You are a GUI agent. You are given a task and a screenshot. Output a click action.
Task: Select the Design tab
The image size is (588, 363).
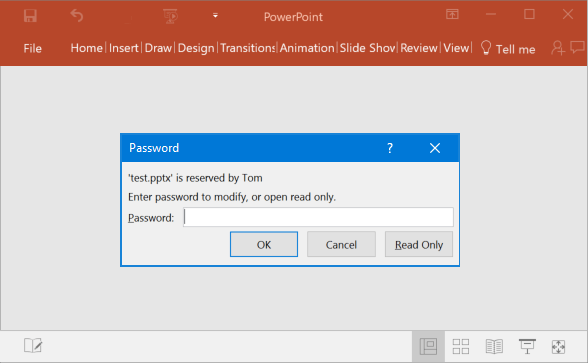coord(196,48)
